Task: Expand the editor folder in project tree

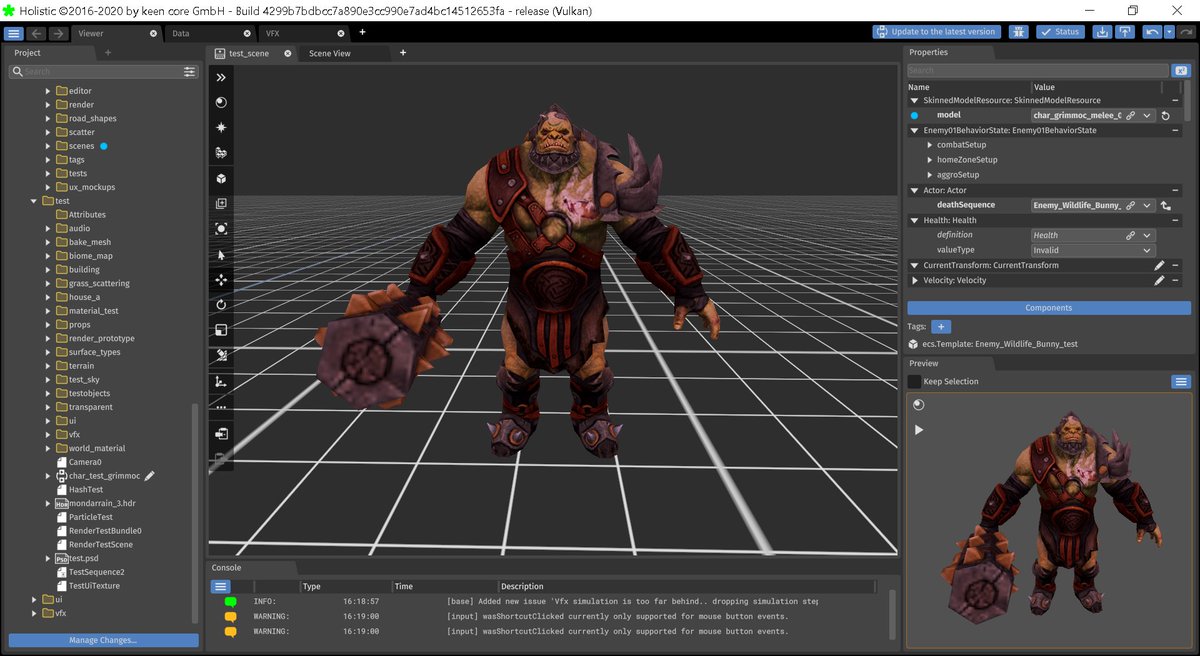Action: [47, 91]
